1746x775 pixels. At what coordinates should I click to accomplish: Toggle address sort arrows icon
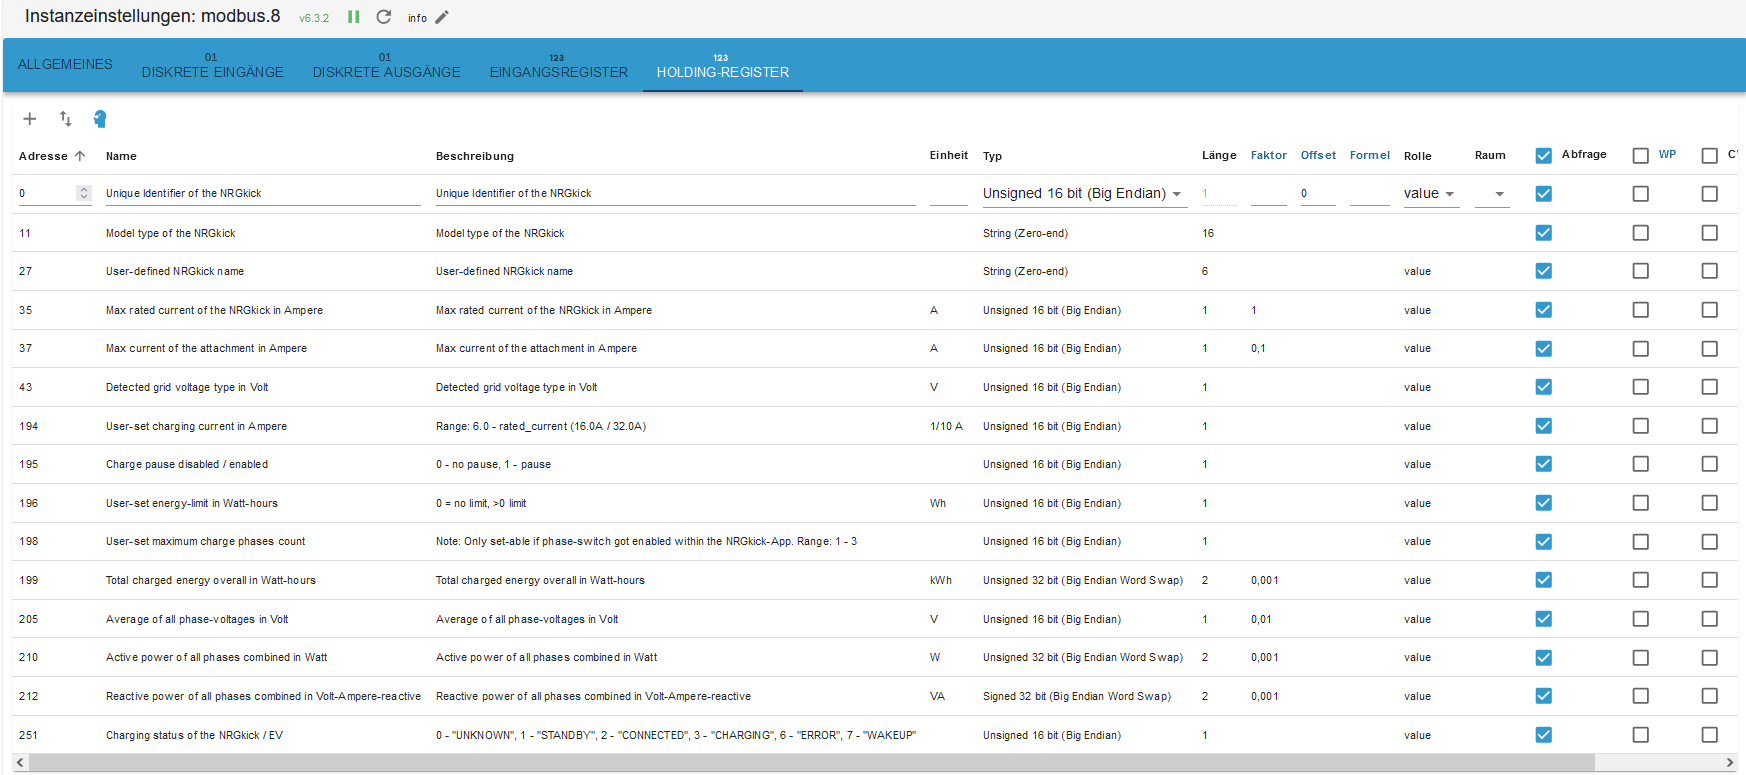(x=66, y=119)
